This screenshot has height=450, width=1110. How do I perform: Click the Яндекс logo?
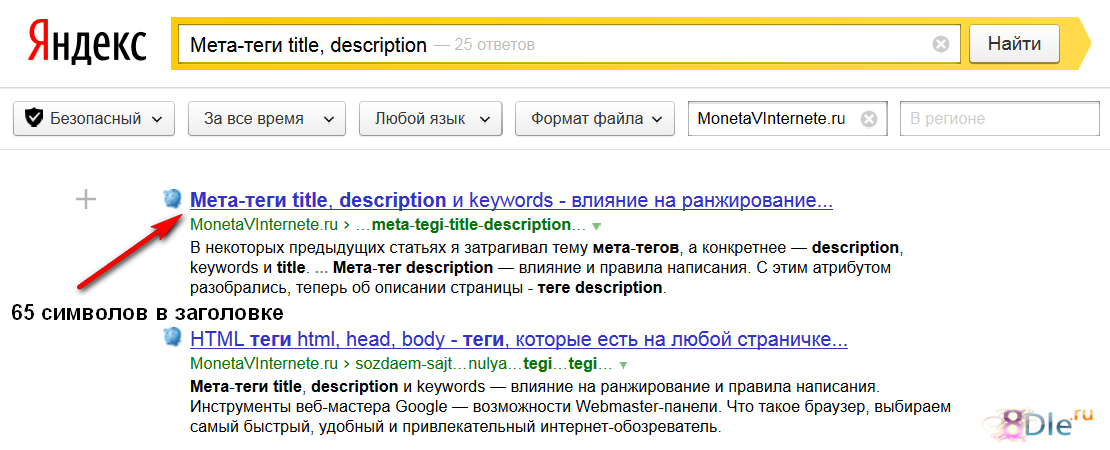(88, 42)
